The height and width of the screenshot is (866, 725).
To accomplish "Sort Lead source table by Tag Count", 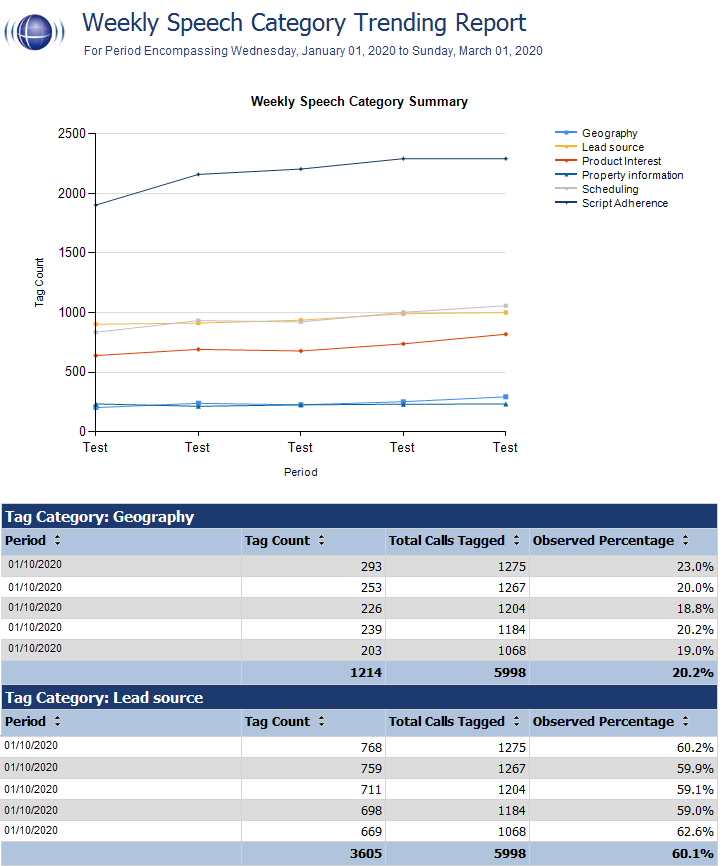I will coord(321,722).
